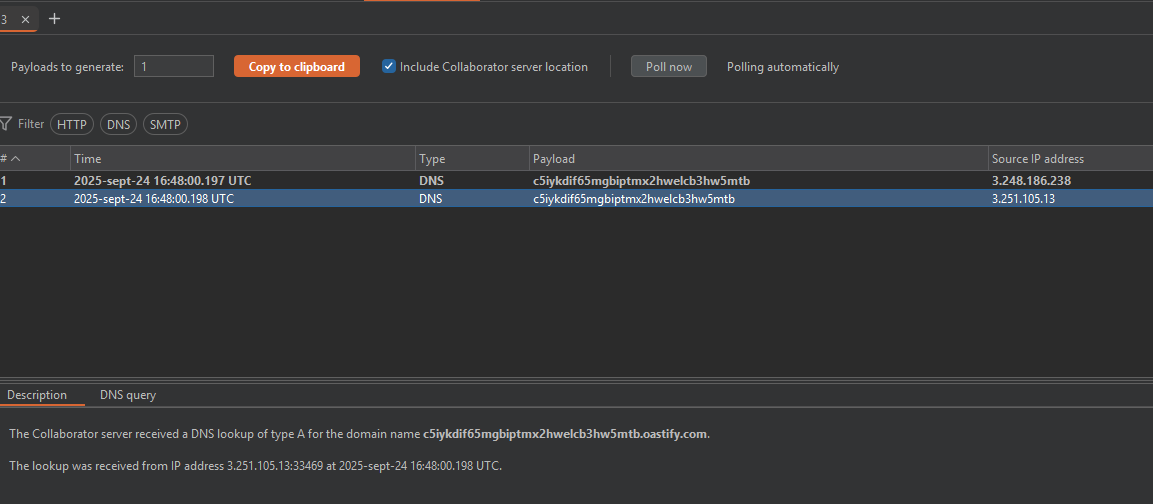Toggle the SMTP filter pill
This screenshot has height=504, width=1153.
coord(165,124)
